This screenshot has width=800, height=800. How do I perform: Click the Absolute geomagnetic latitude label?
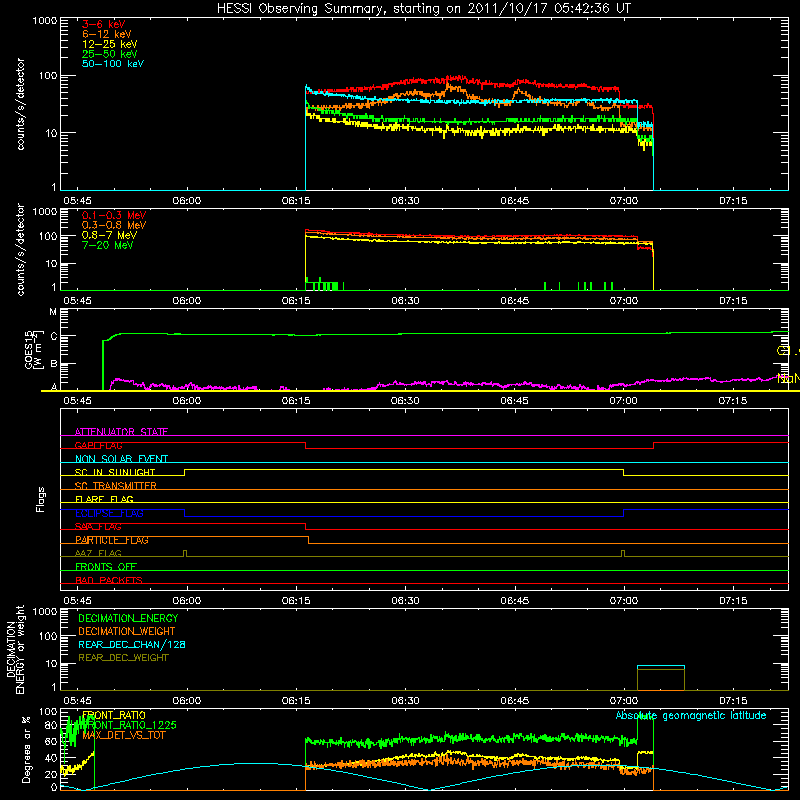[x=691, y=715]
